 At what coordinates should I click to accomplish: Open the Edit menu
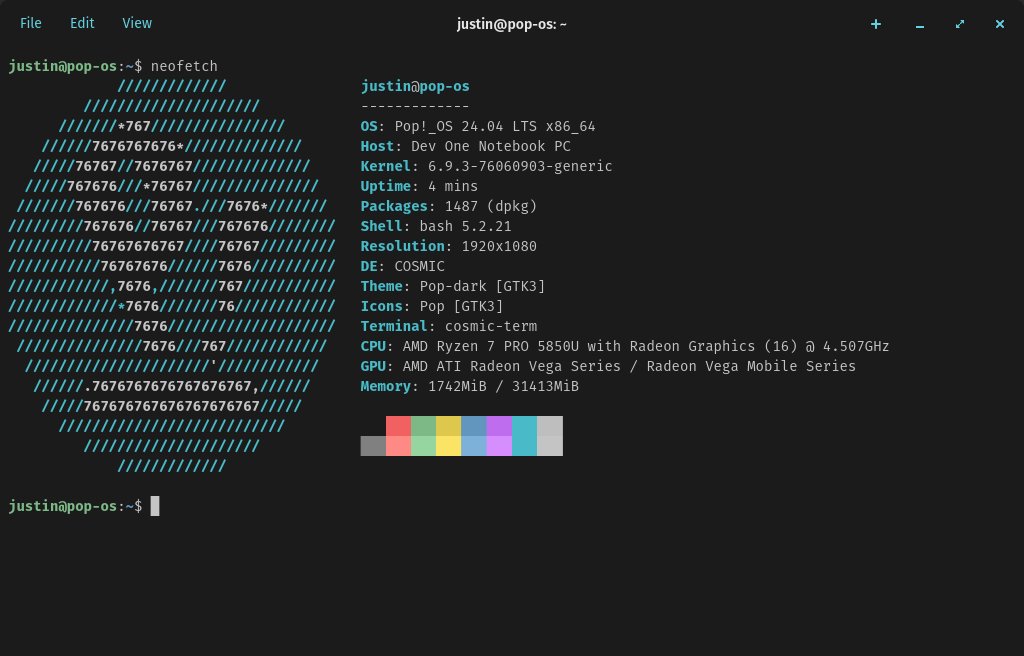[x=82, y=24]
